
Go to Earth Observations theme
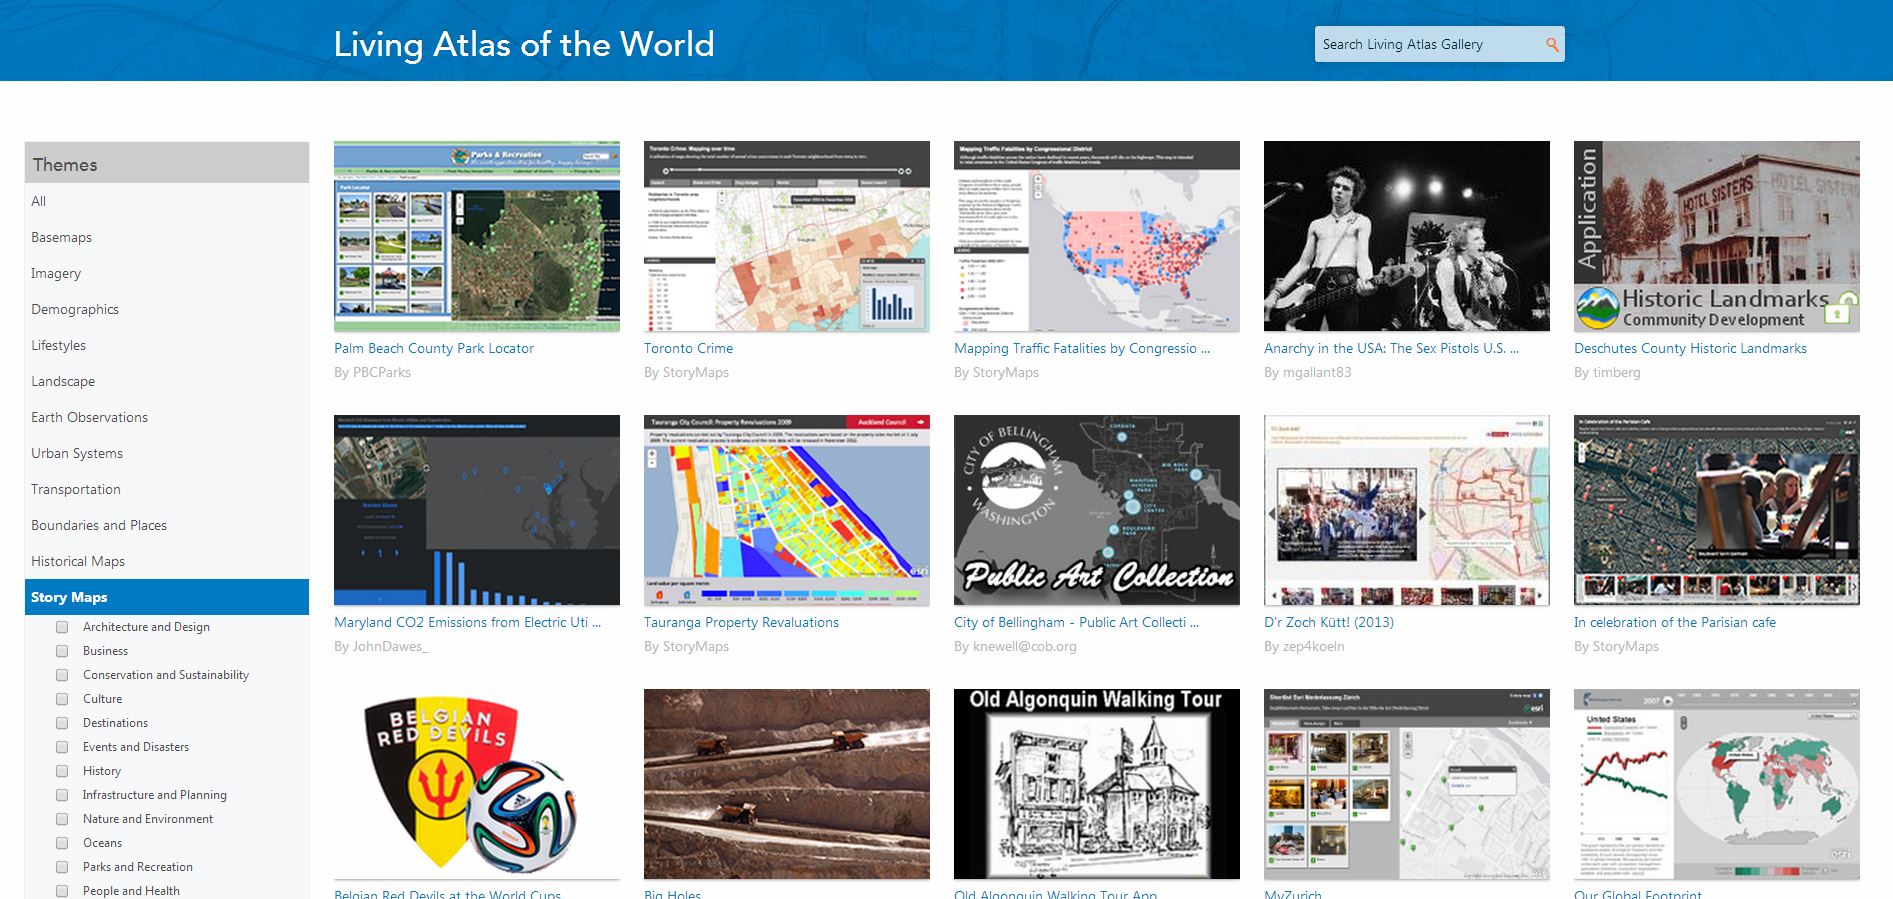click(x=167, y=417)
